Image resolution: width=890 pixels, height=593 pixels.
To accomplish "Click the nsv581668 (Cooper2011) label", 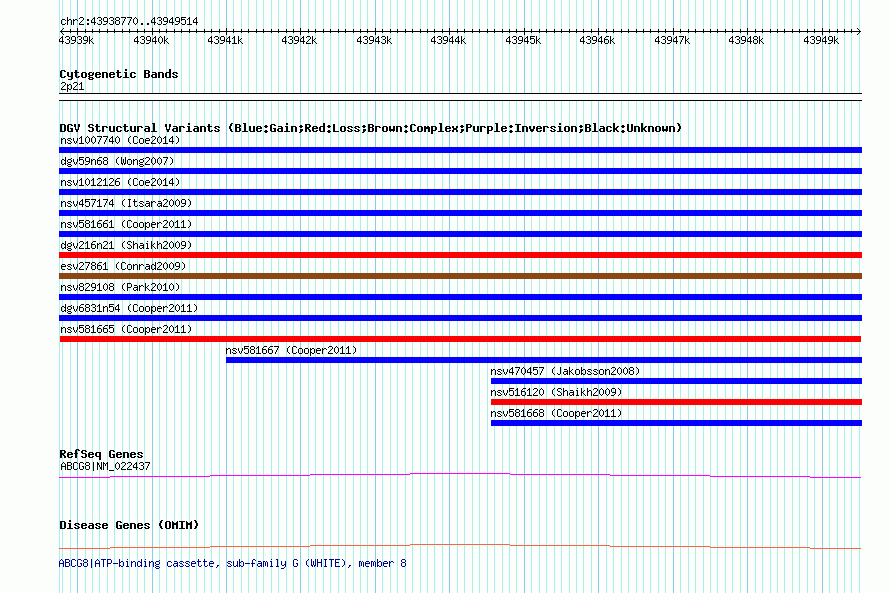I will 556,413.
